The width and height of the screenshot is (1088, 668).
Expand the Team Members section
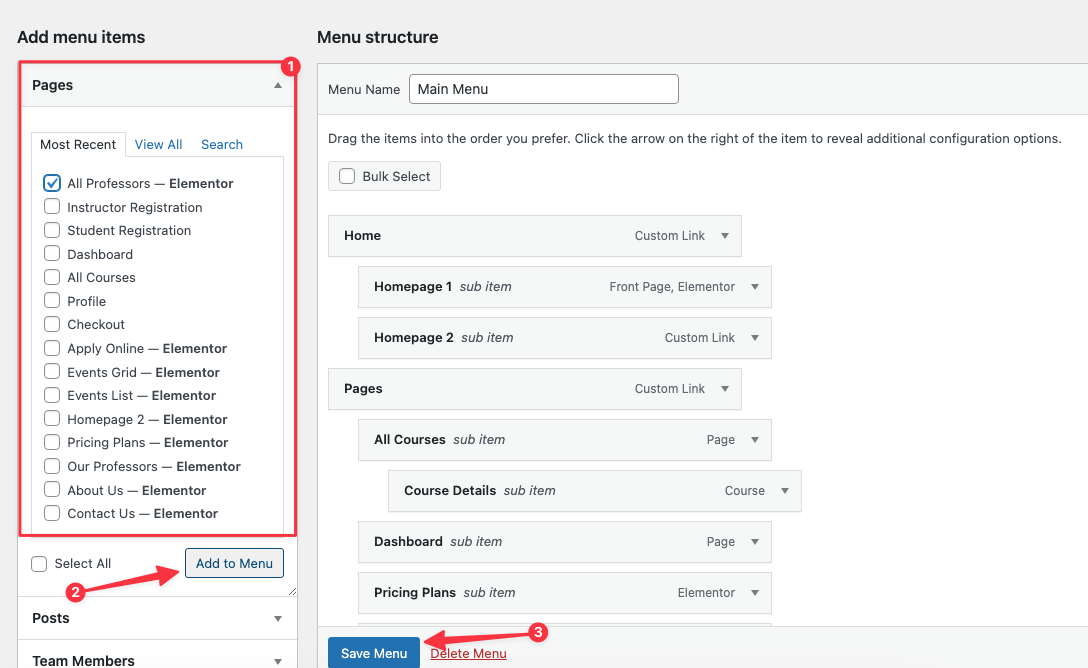click(x=278, y=661)
